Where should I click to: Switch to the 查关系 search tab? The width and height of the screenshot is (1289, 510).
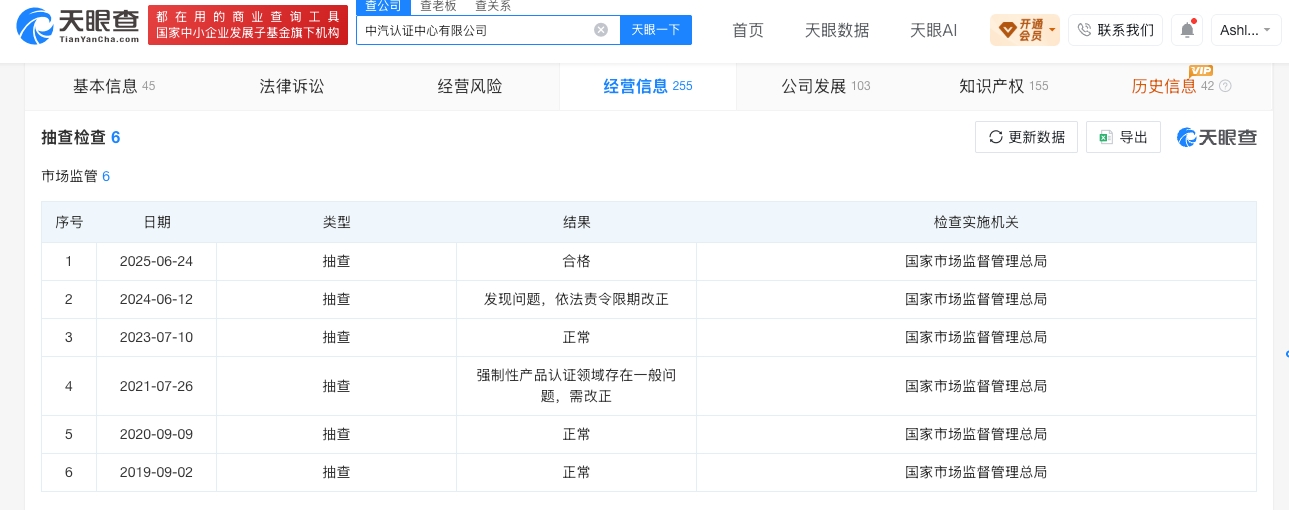493,6
